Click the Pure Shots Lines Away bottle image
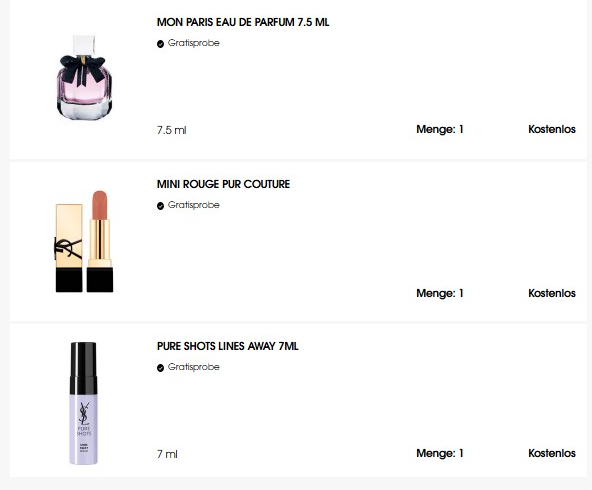Viewport: 592px width, 490px height. point(83,403)
